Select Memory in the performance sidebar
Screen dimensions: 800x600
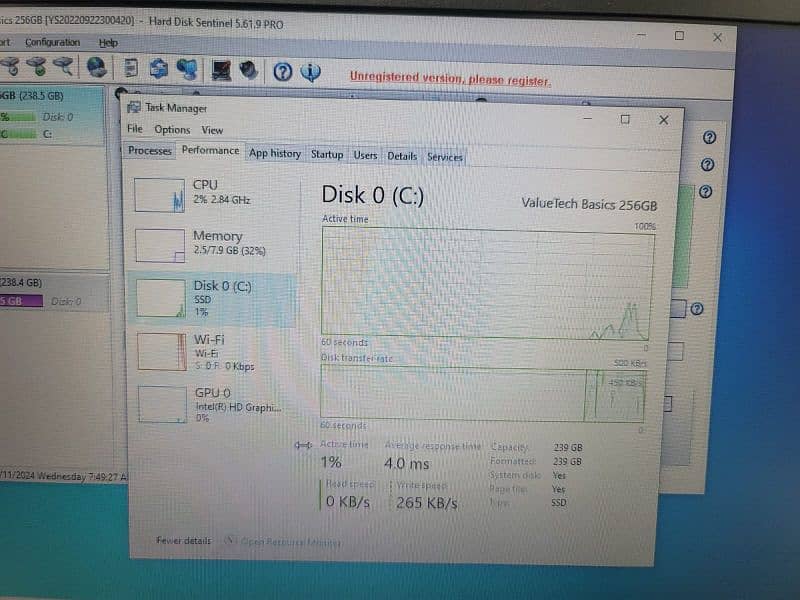217,241
